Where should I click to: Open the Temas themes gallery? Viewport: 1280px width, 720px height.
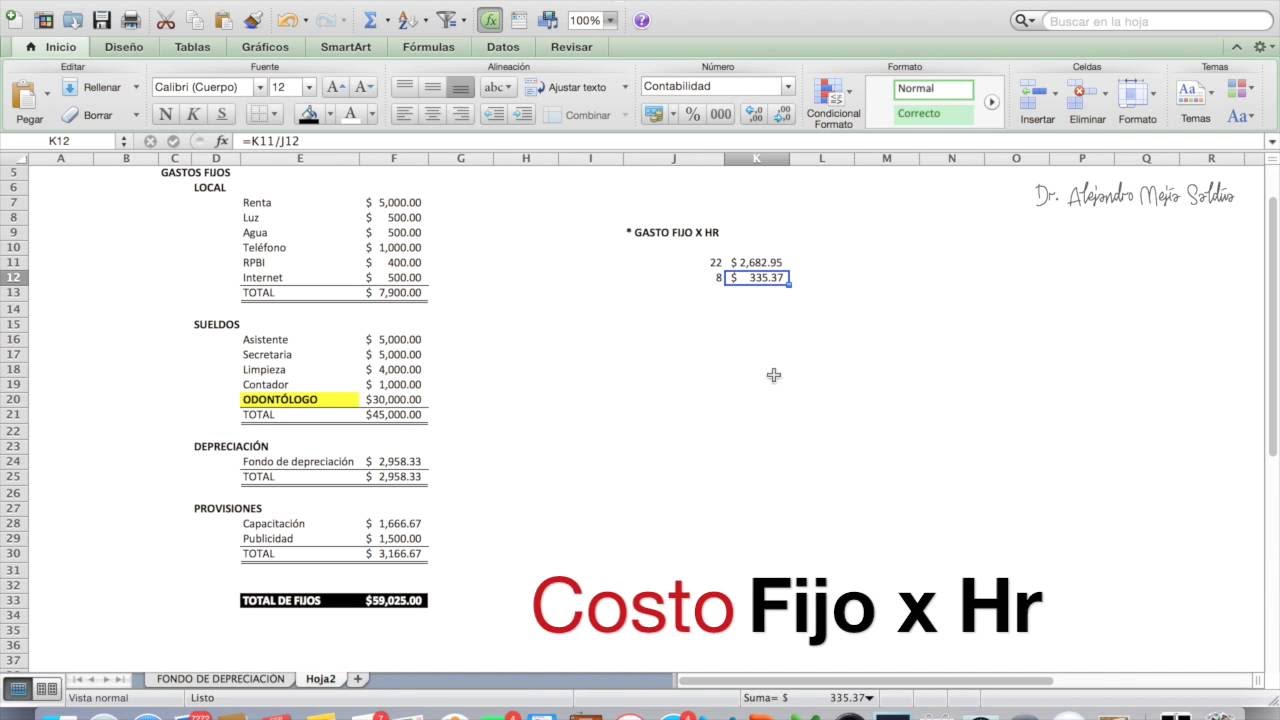1195,102
